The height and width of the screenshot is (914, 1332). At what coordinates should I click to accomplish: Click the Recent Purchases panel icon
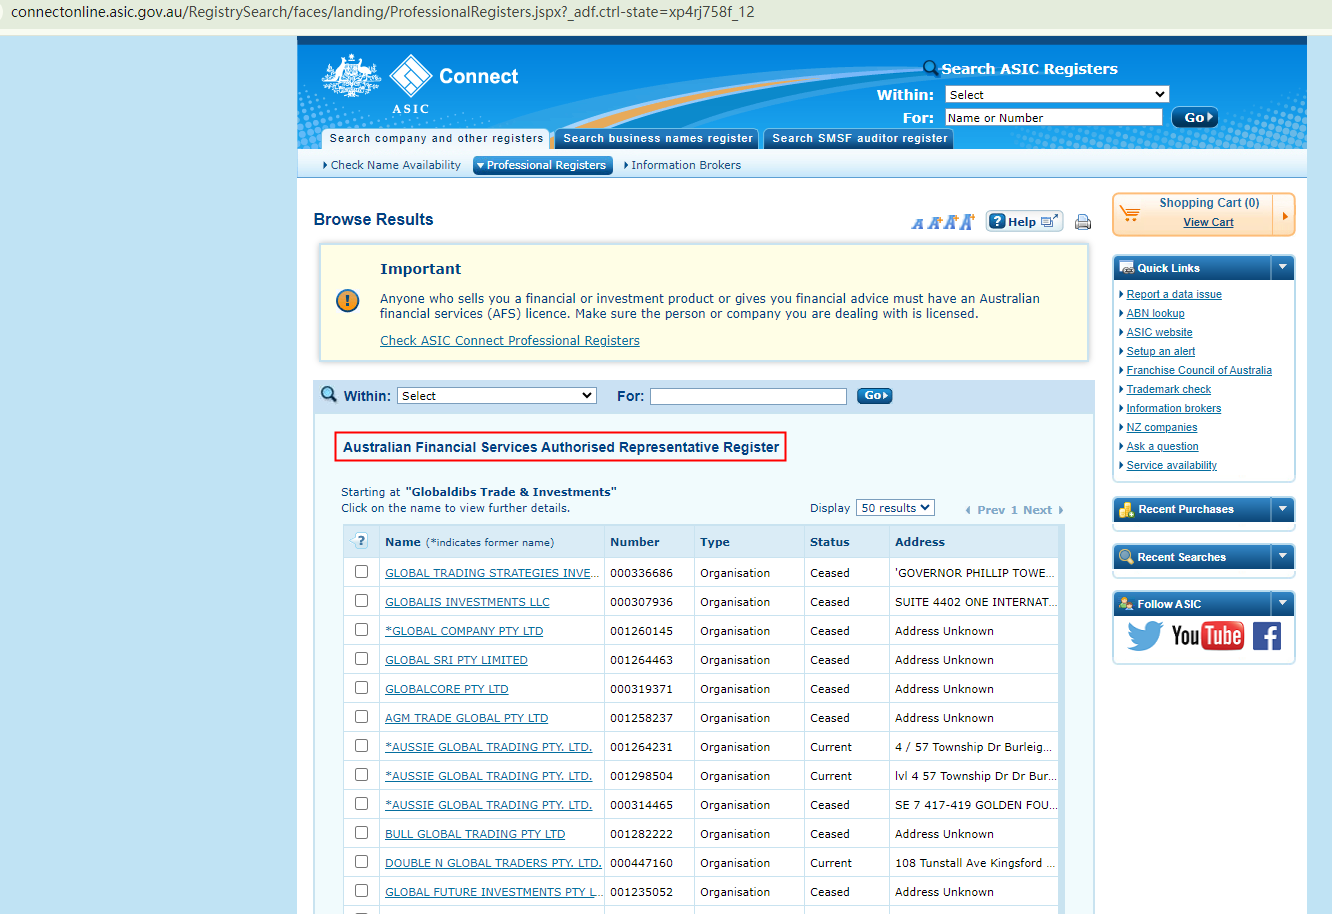click(1127, 510)
